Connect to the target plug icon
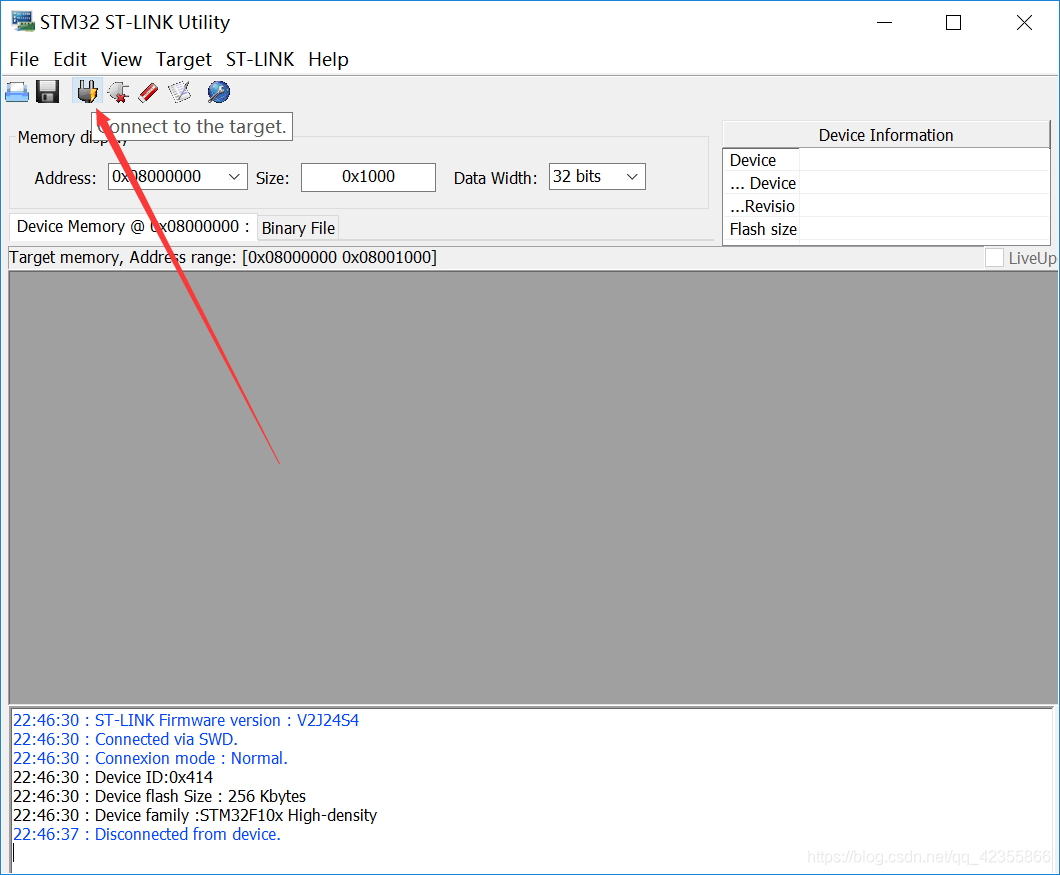 (87, 92)
